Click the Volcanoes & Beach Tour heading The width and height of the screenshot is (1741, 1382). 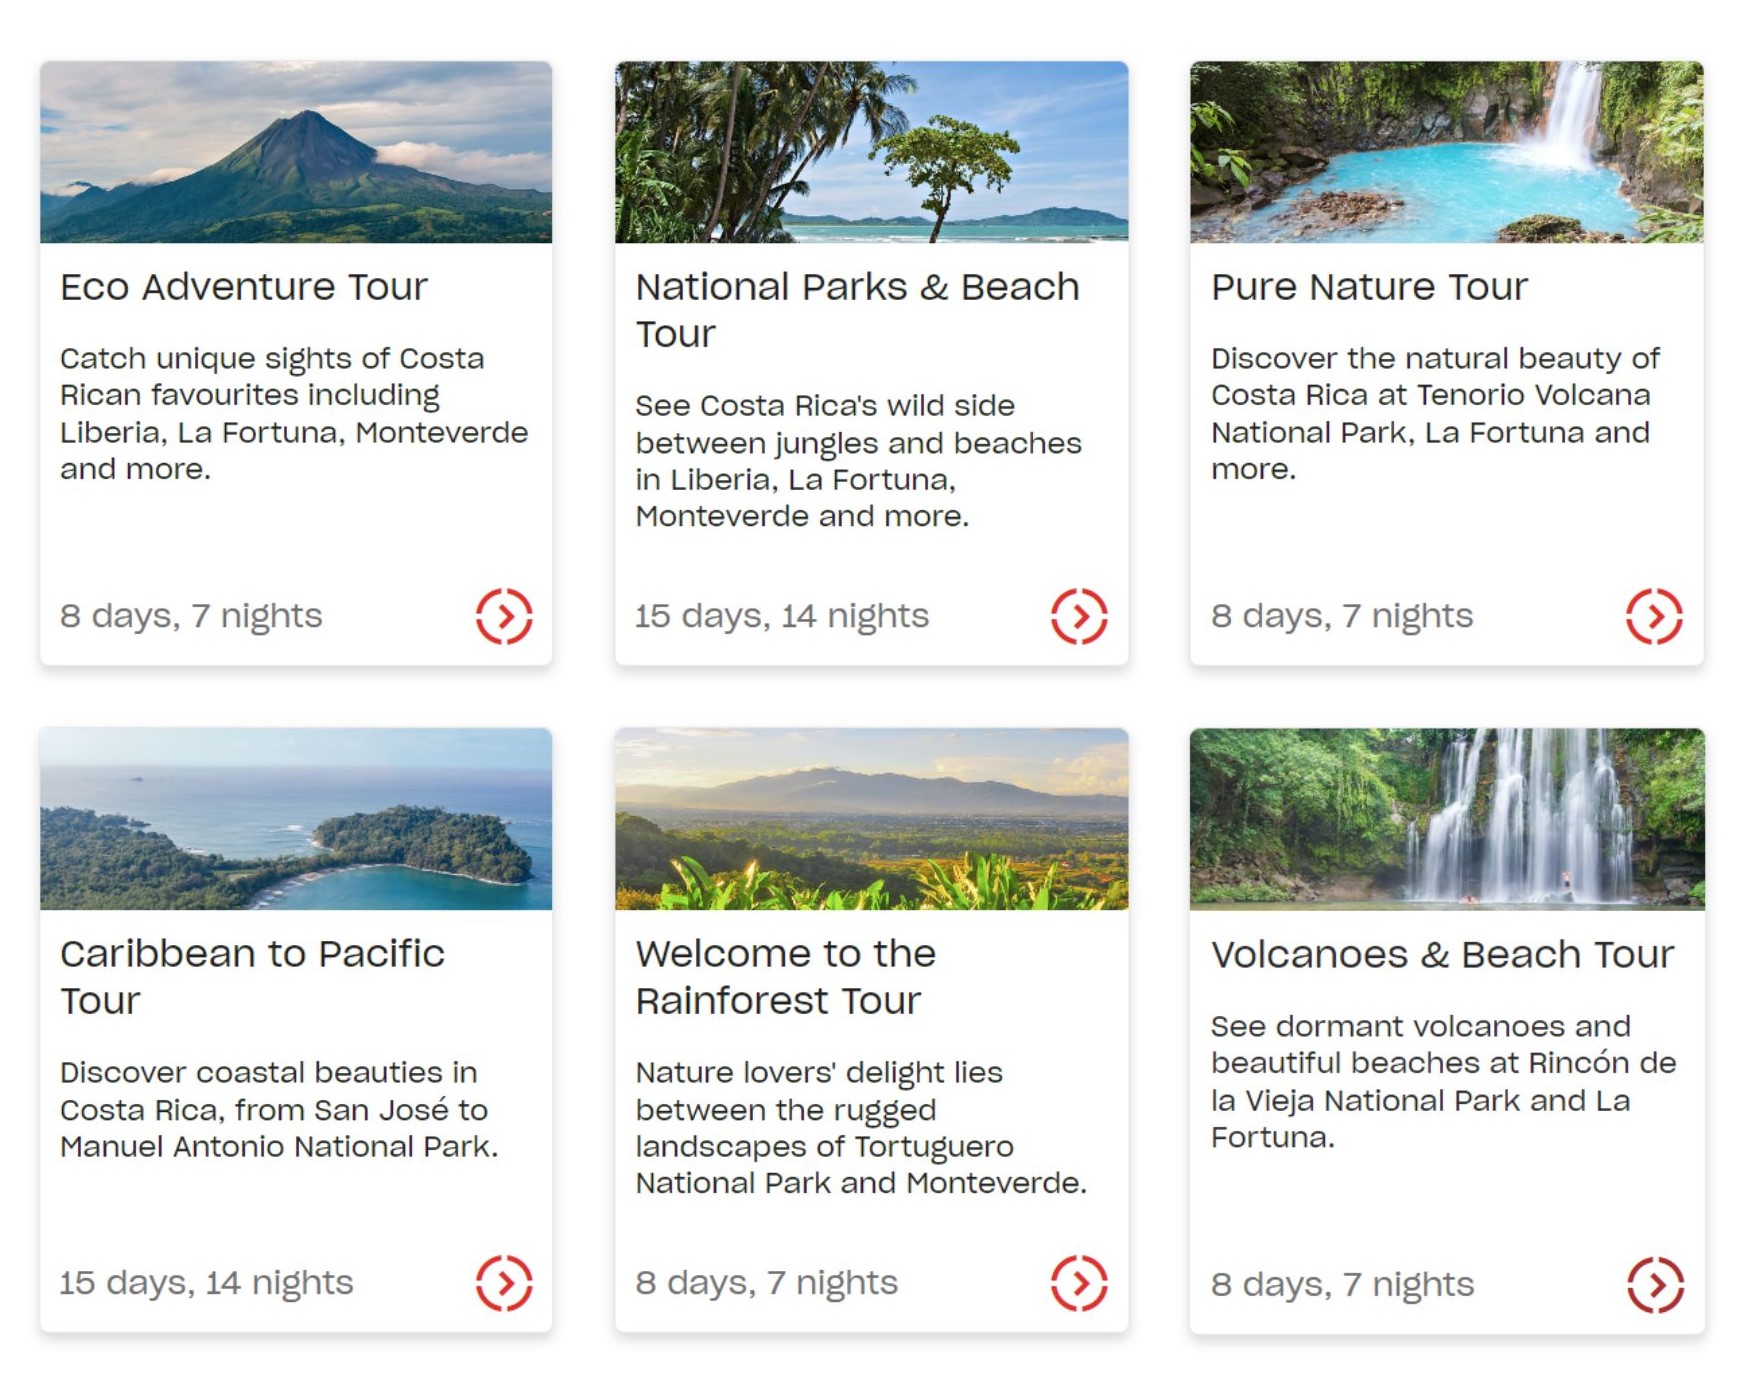[x=1442, y=955]
